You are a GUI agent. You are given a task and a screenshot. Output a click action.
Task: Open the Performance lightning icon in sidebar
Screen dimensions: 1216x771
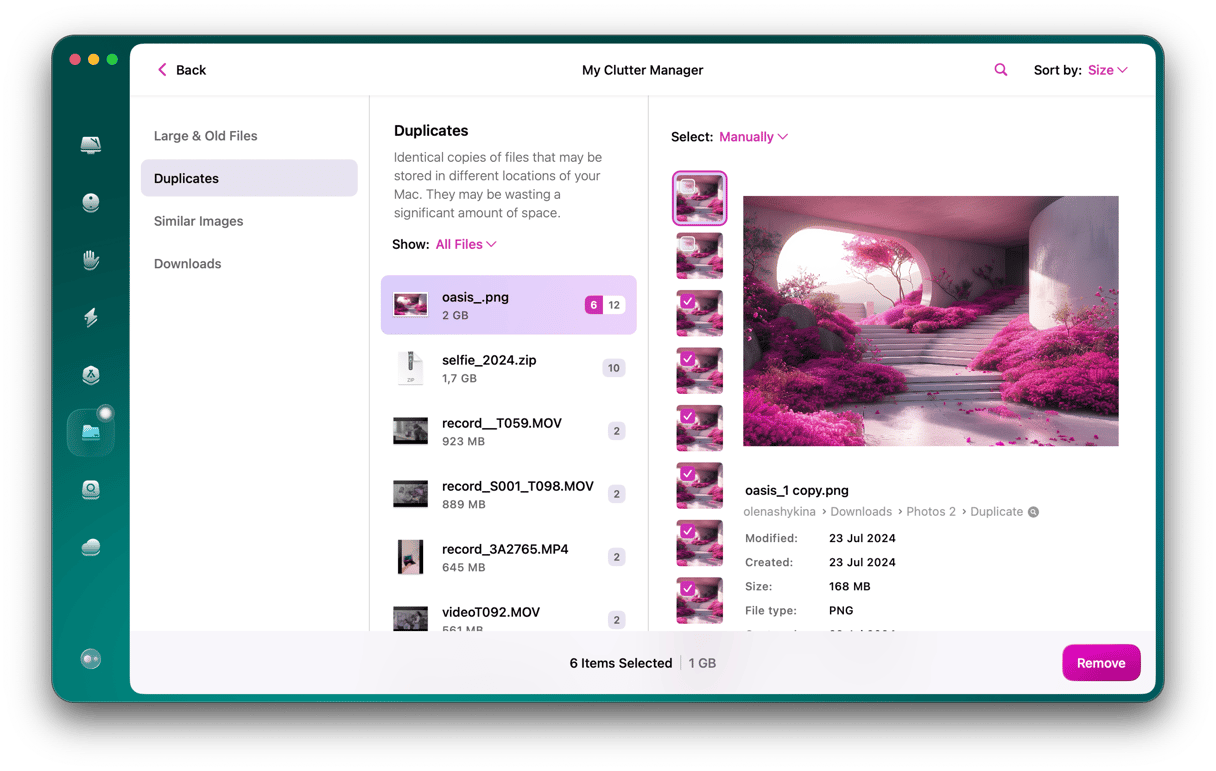[91, 318]
